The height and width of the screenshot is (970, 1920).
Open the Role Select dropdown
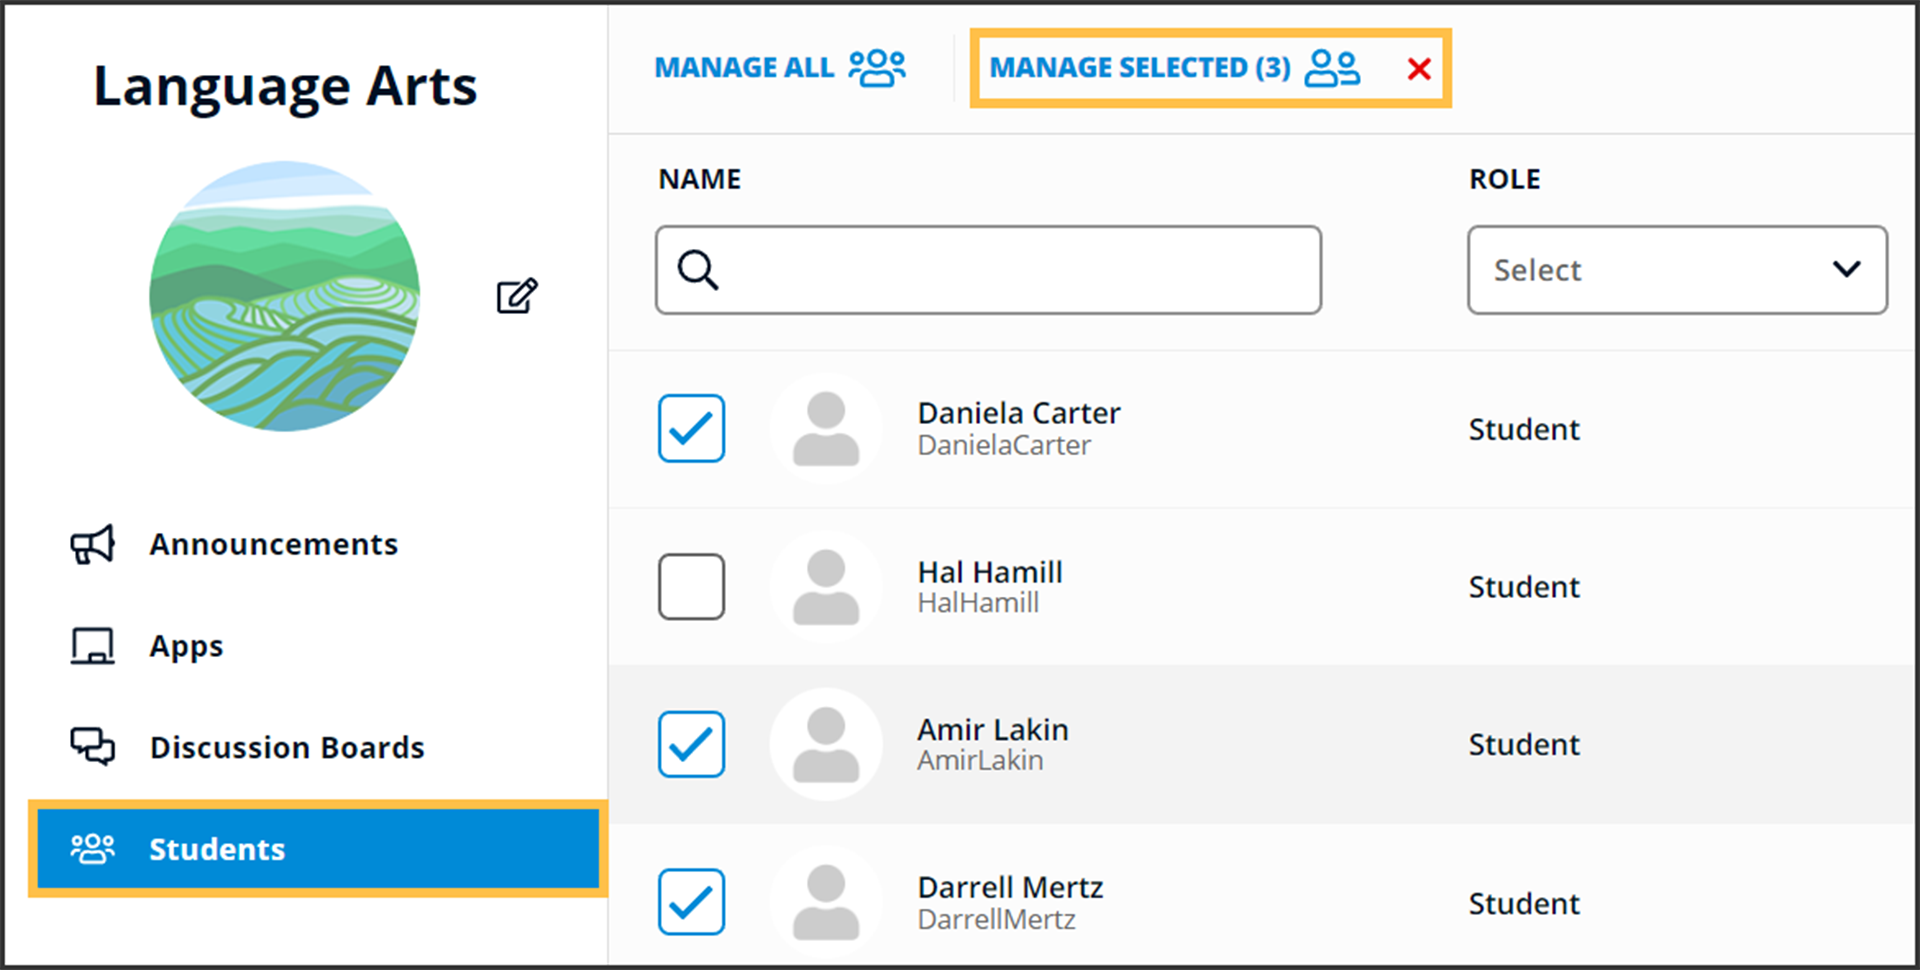tap(1676, 270)
